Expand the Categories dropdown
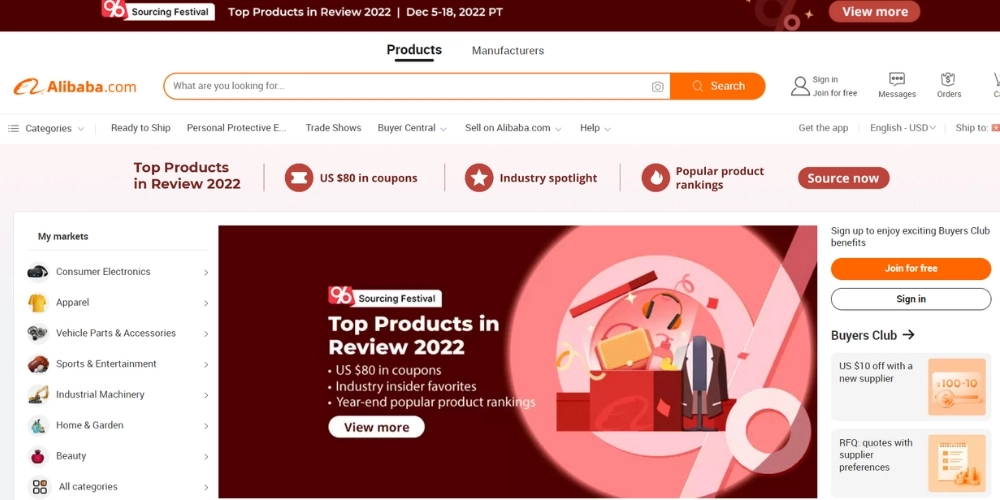 pyautogui.click(x=46, y=128)
